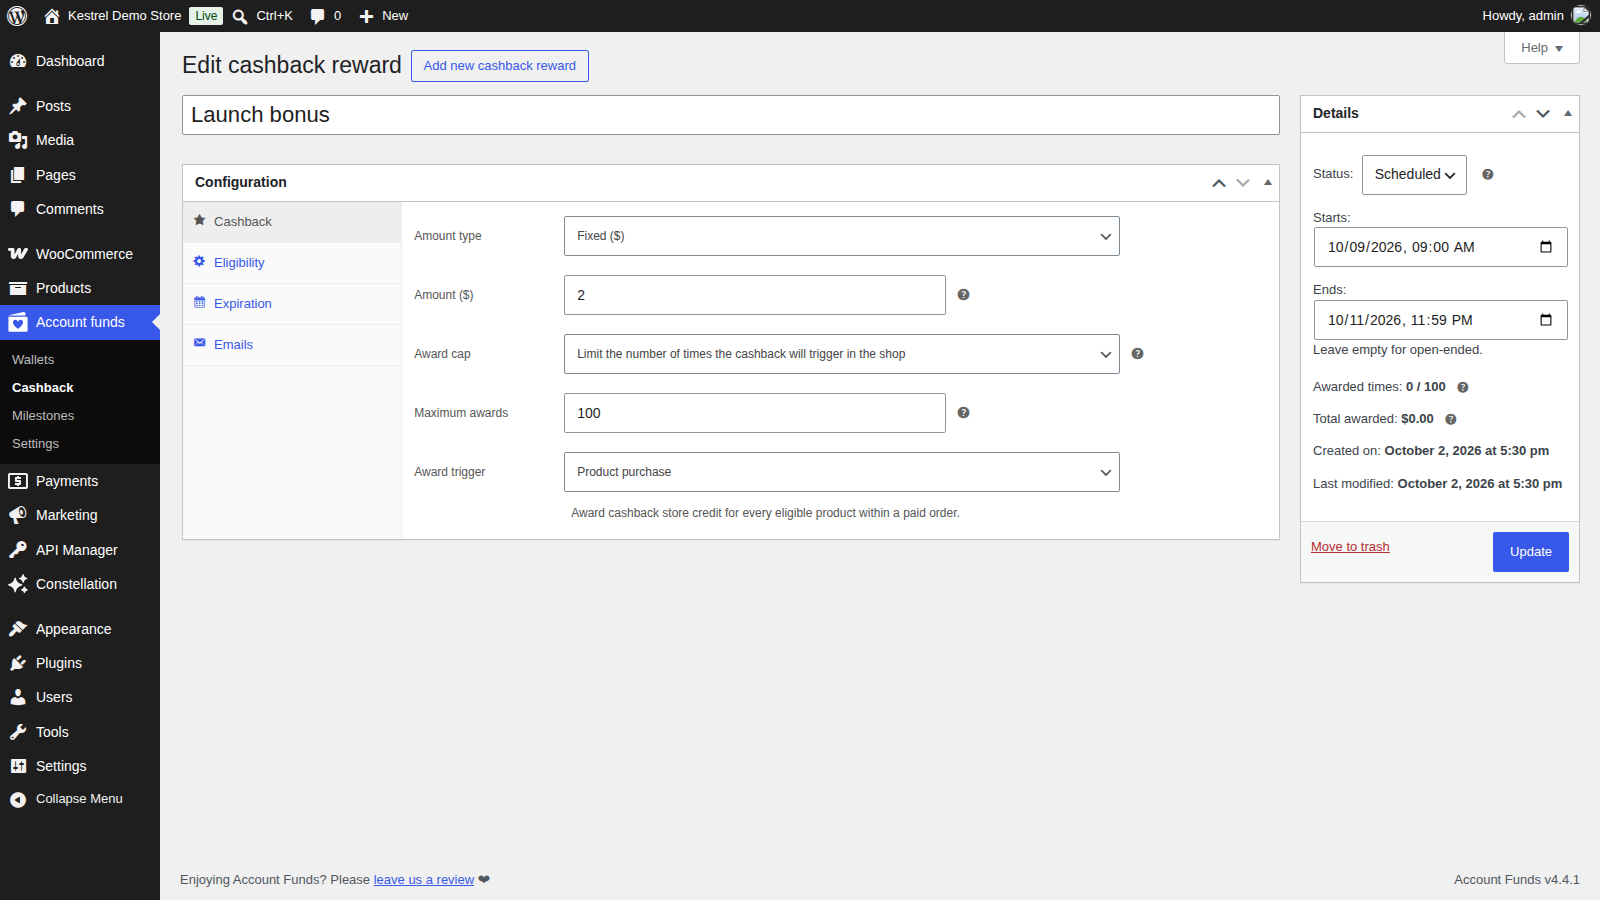Click the Update button
The width and height of the screenshot is (1600, 900).
[1530, 552]
